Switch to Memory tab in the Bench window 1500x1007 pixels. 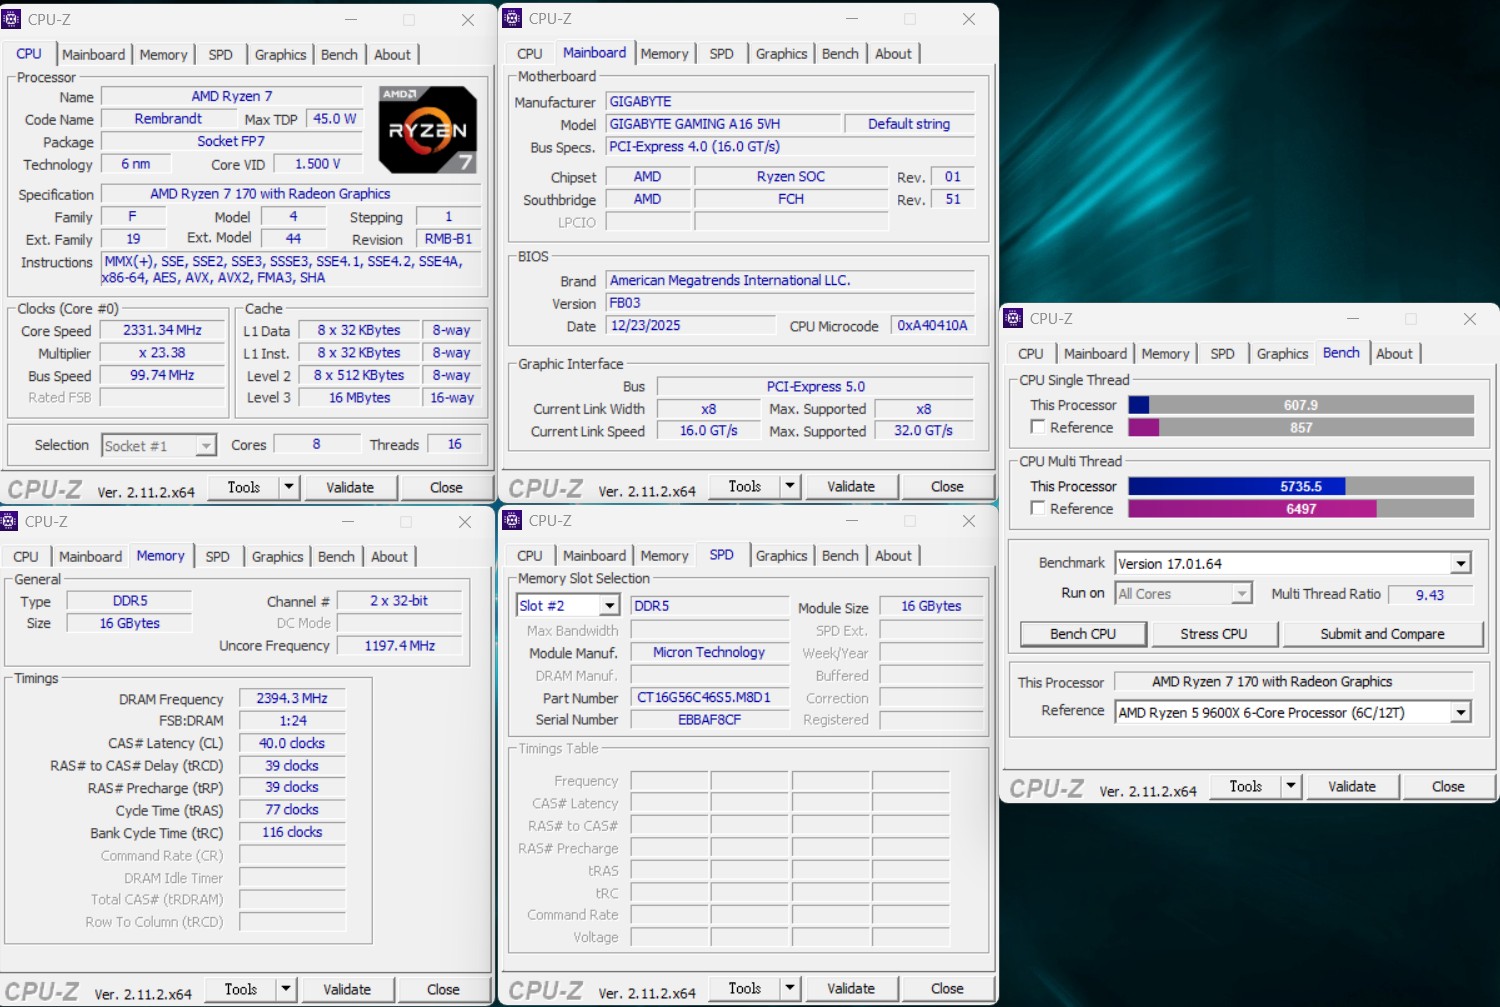(x=1165, y=354)
